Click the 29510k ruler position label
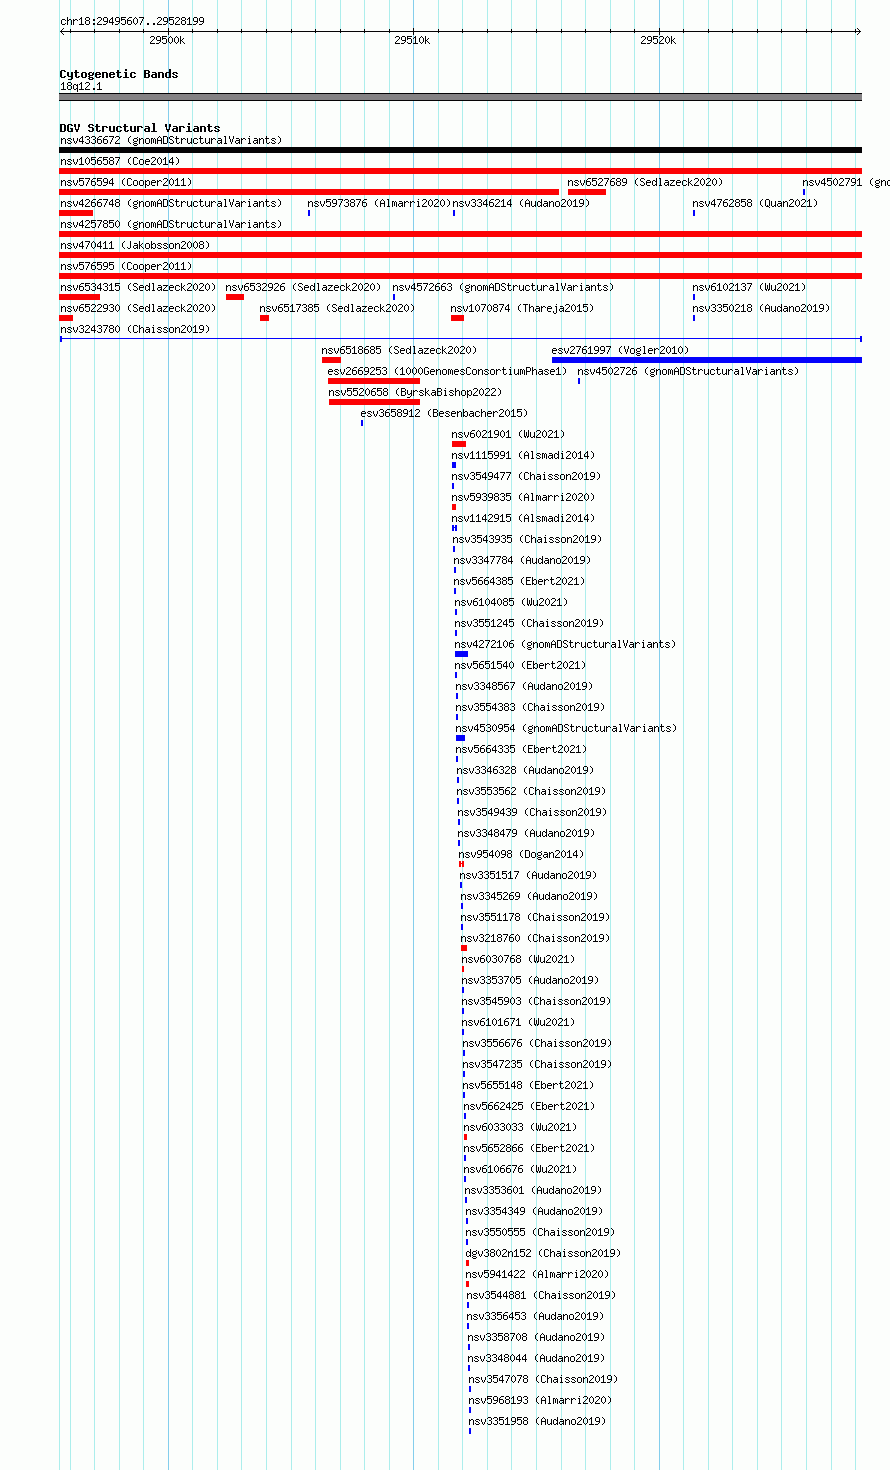The height and width of the screenshot is (1470, 890). coord(411,41)
